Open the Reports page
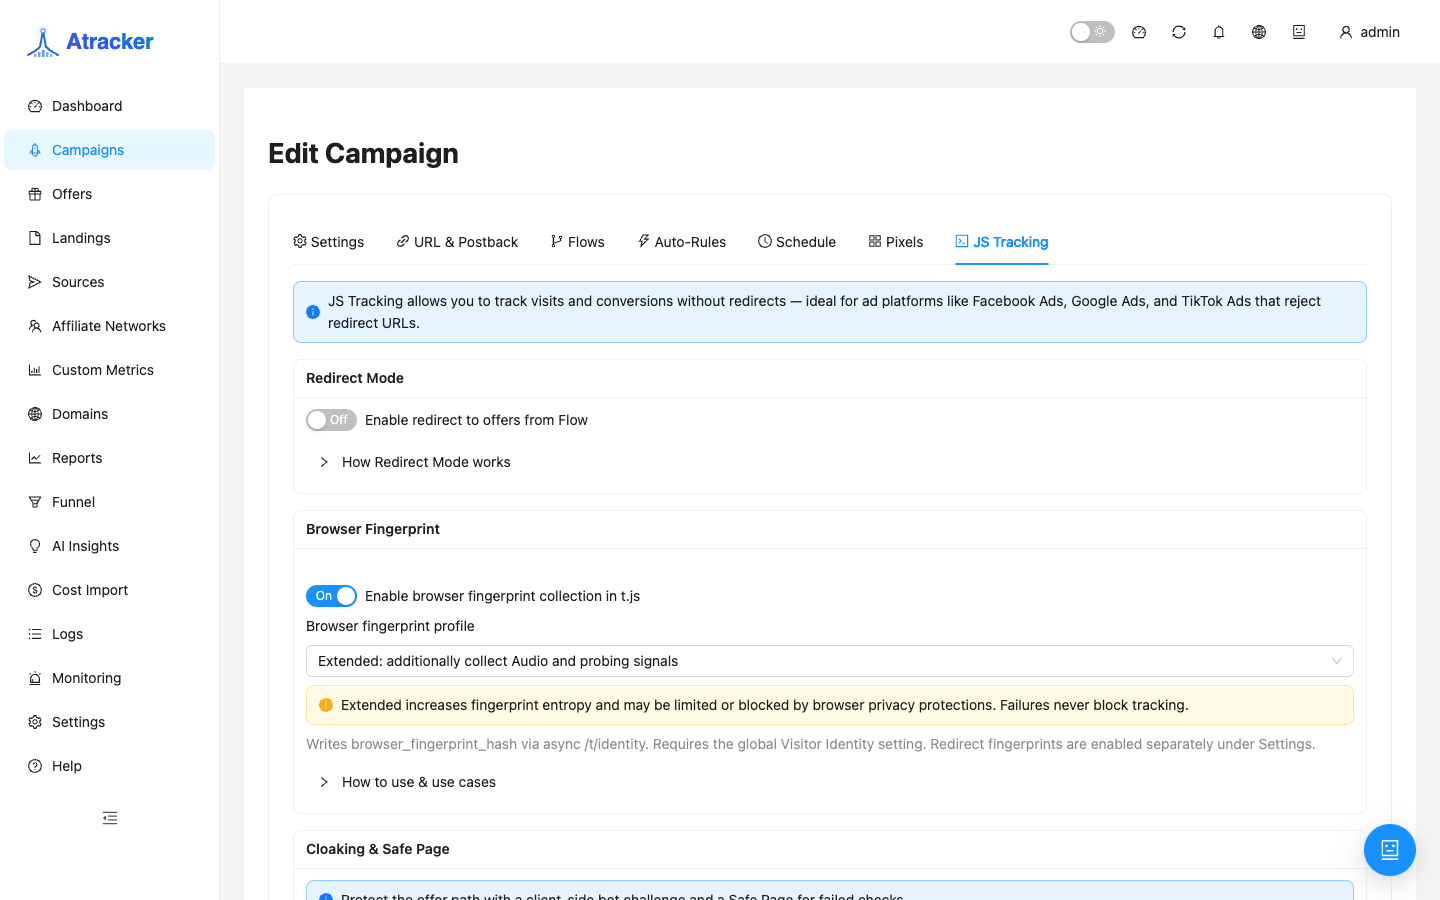 point(110,458)
